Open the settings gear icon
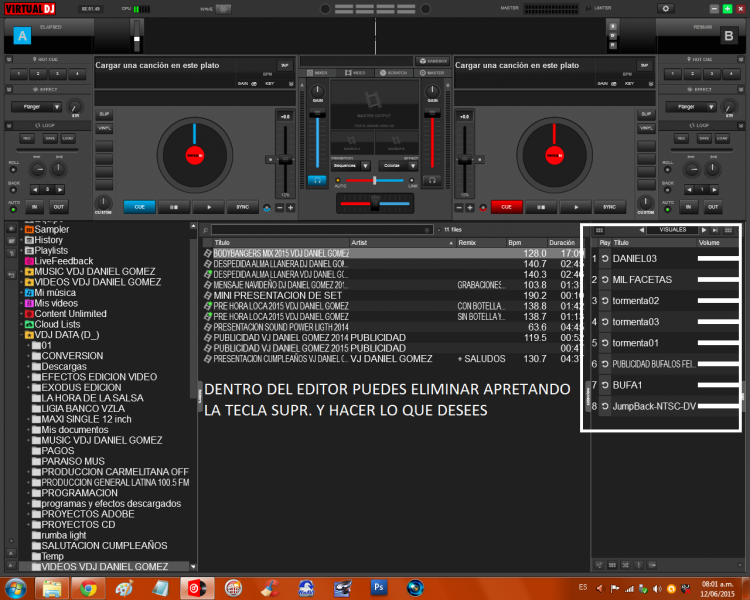This screenshot has height=600, width=750. click(665, 9)
